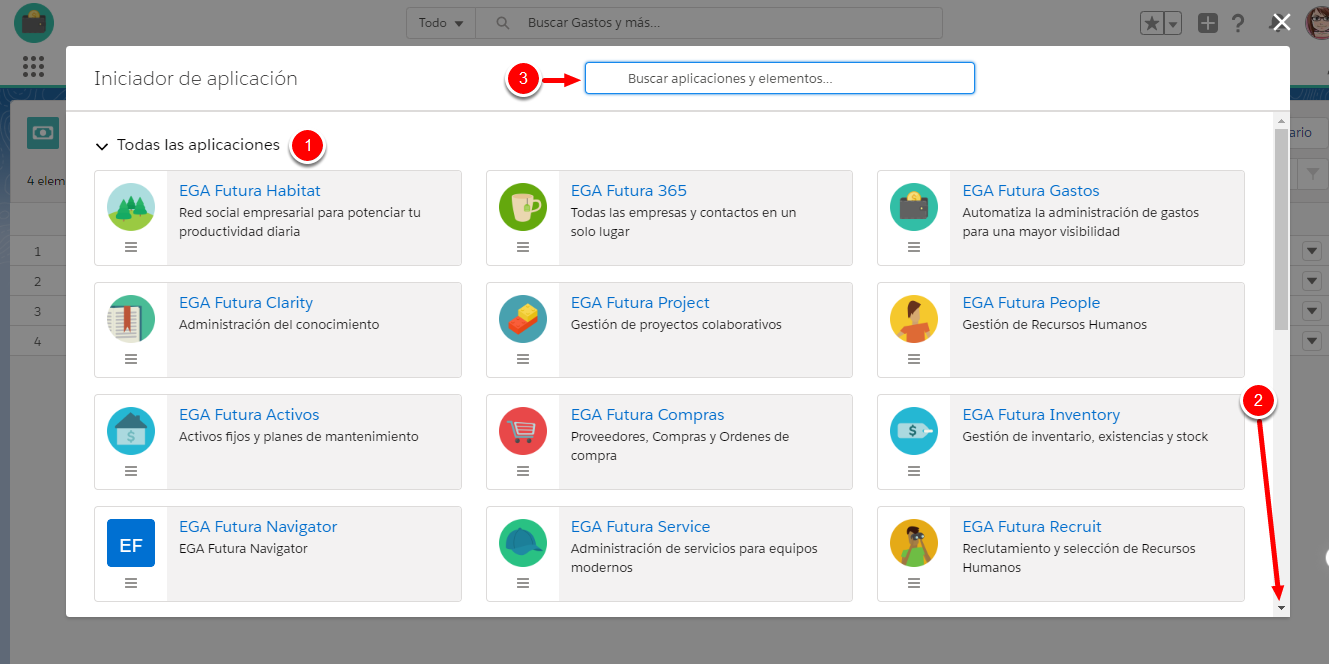Click the EGA Futura Project blocks icon
Viewport: 1329px width, 664px height.
coord(522,319)
